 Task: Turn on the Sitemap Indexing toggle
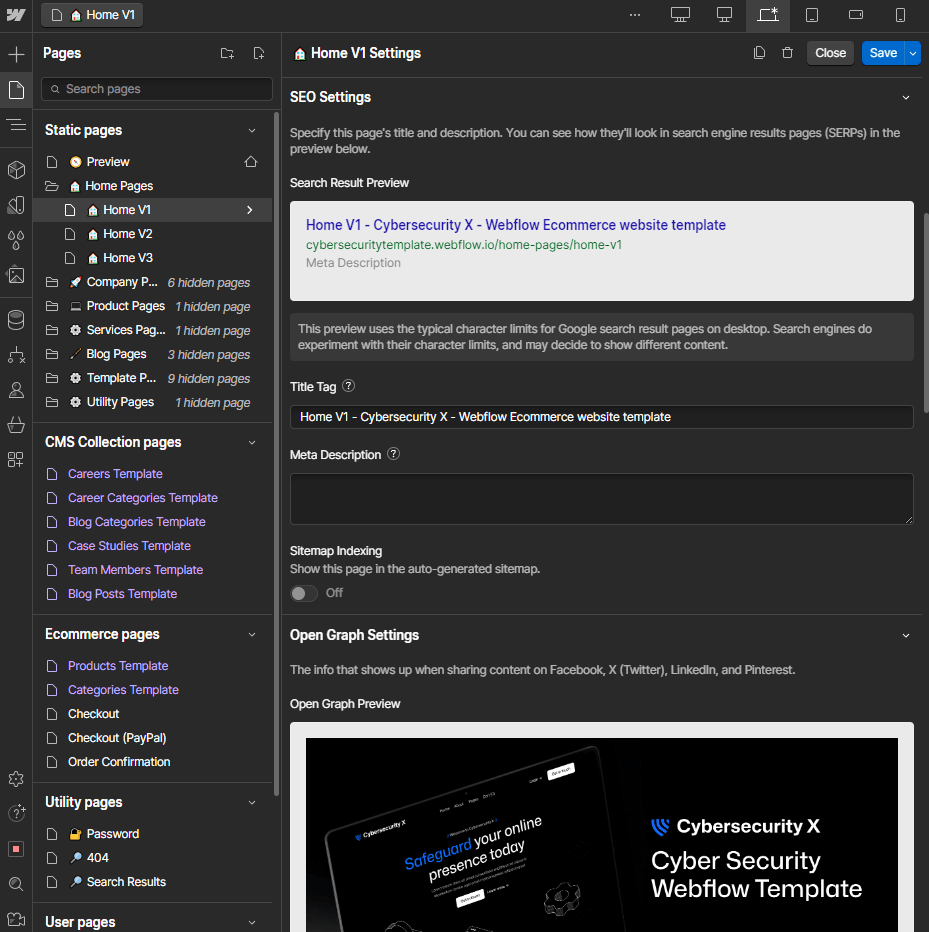click(303, 593)
